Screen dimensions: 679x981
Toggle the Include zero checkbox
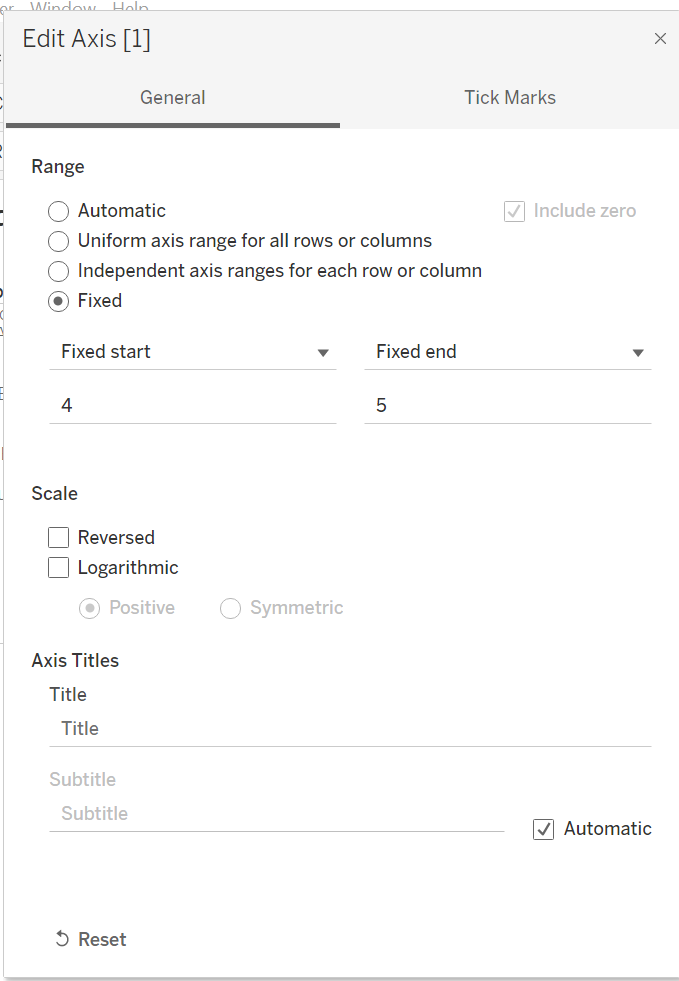[513, 210]
